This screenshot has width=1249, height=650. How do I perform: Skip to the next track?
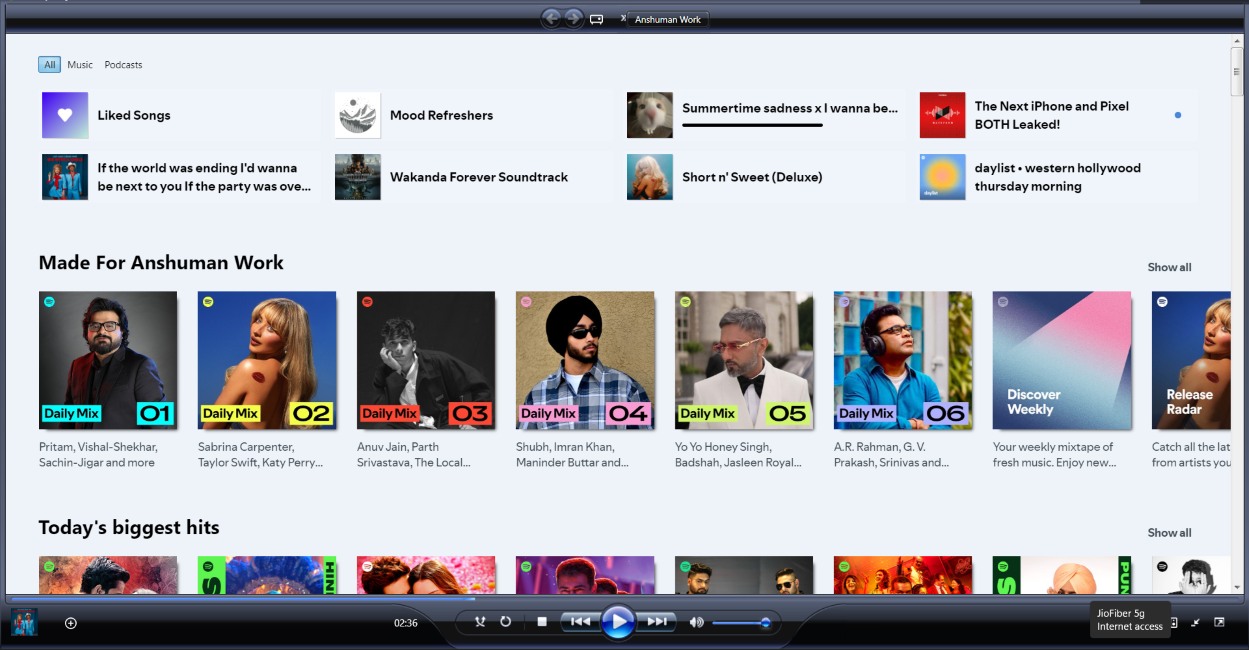(x=657, y=621)
